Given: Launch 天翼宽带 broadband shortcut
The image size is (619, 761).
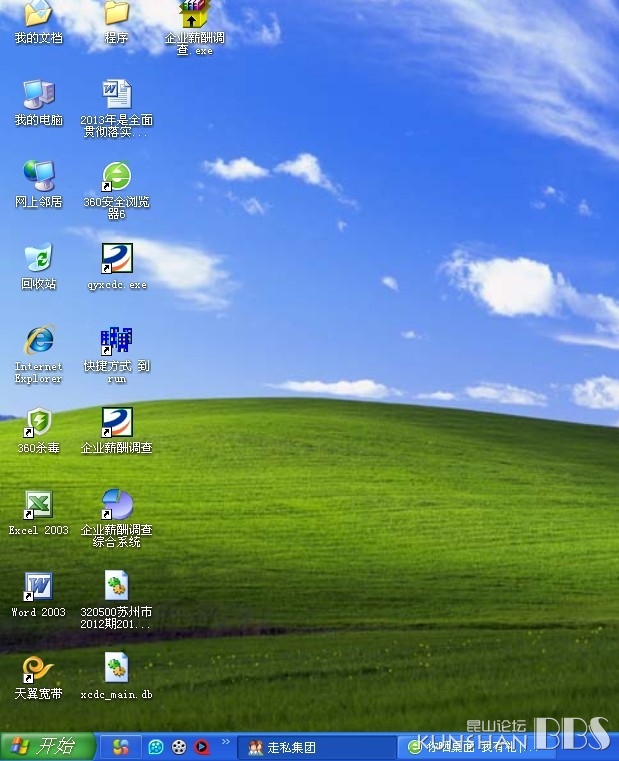Looking at the screenshot, I should click(x=38, y=669).
